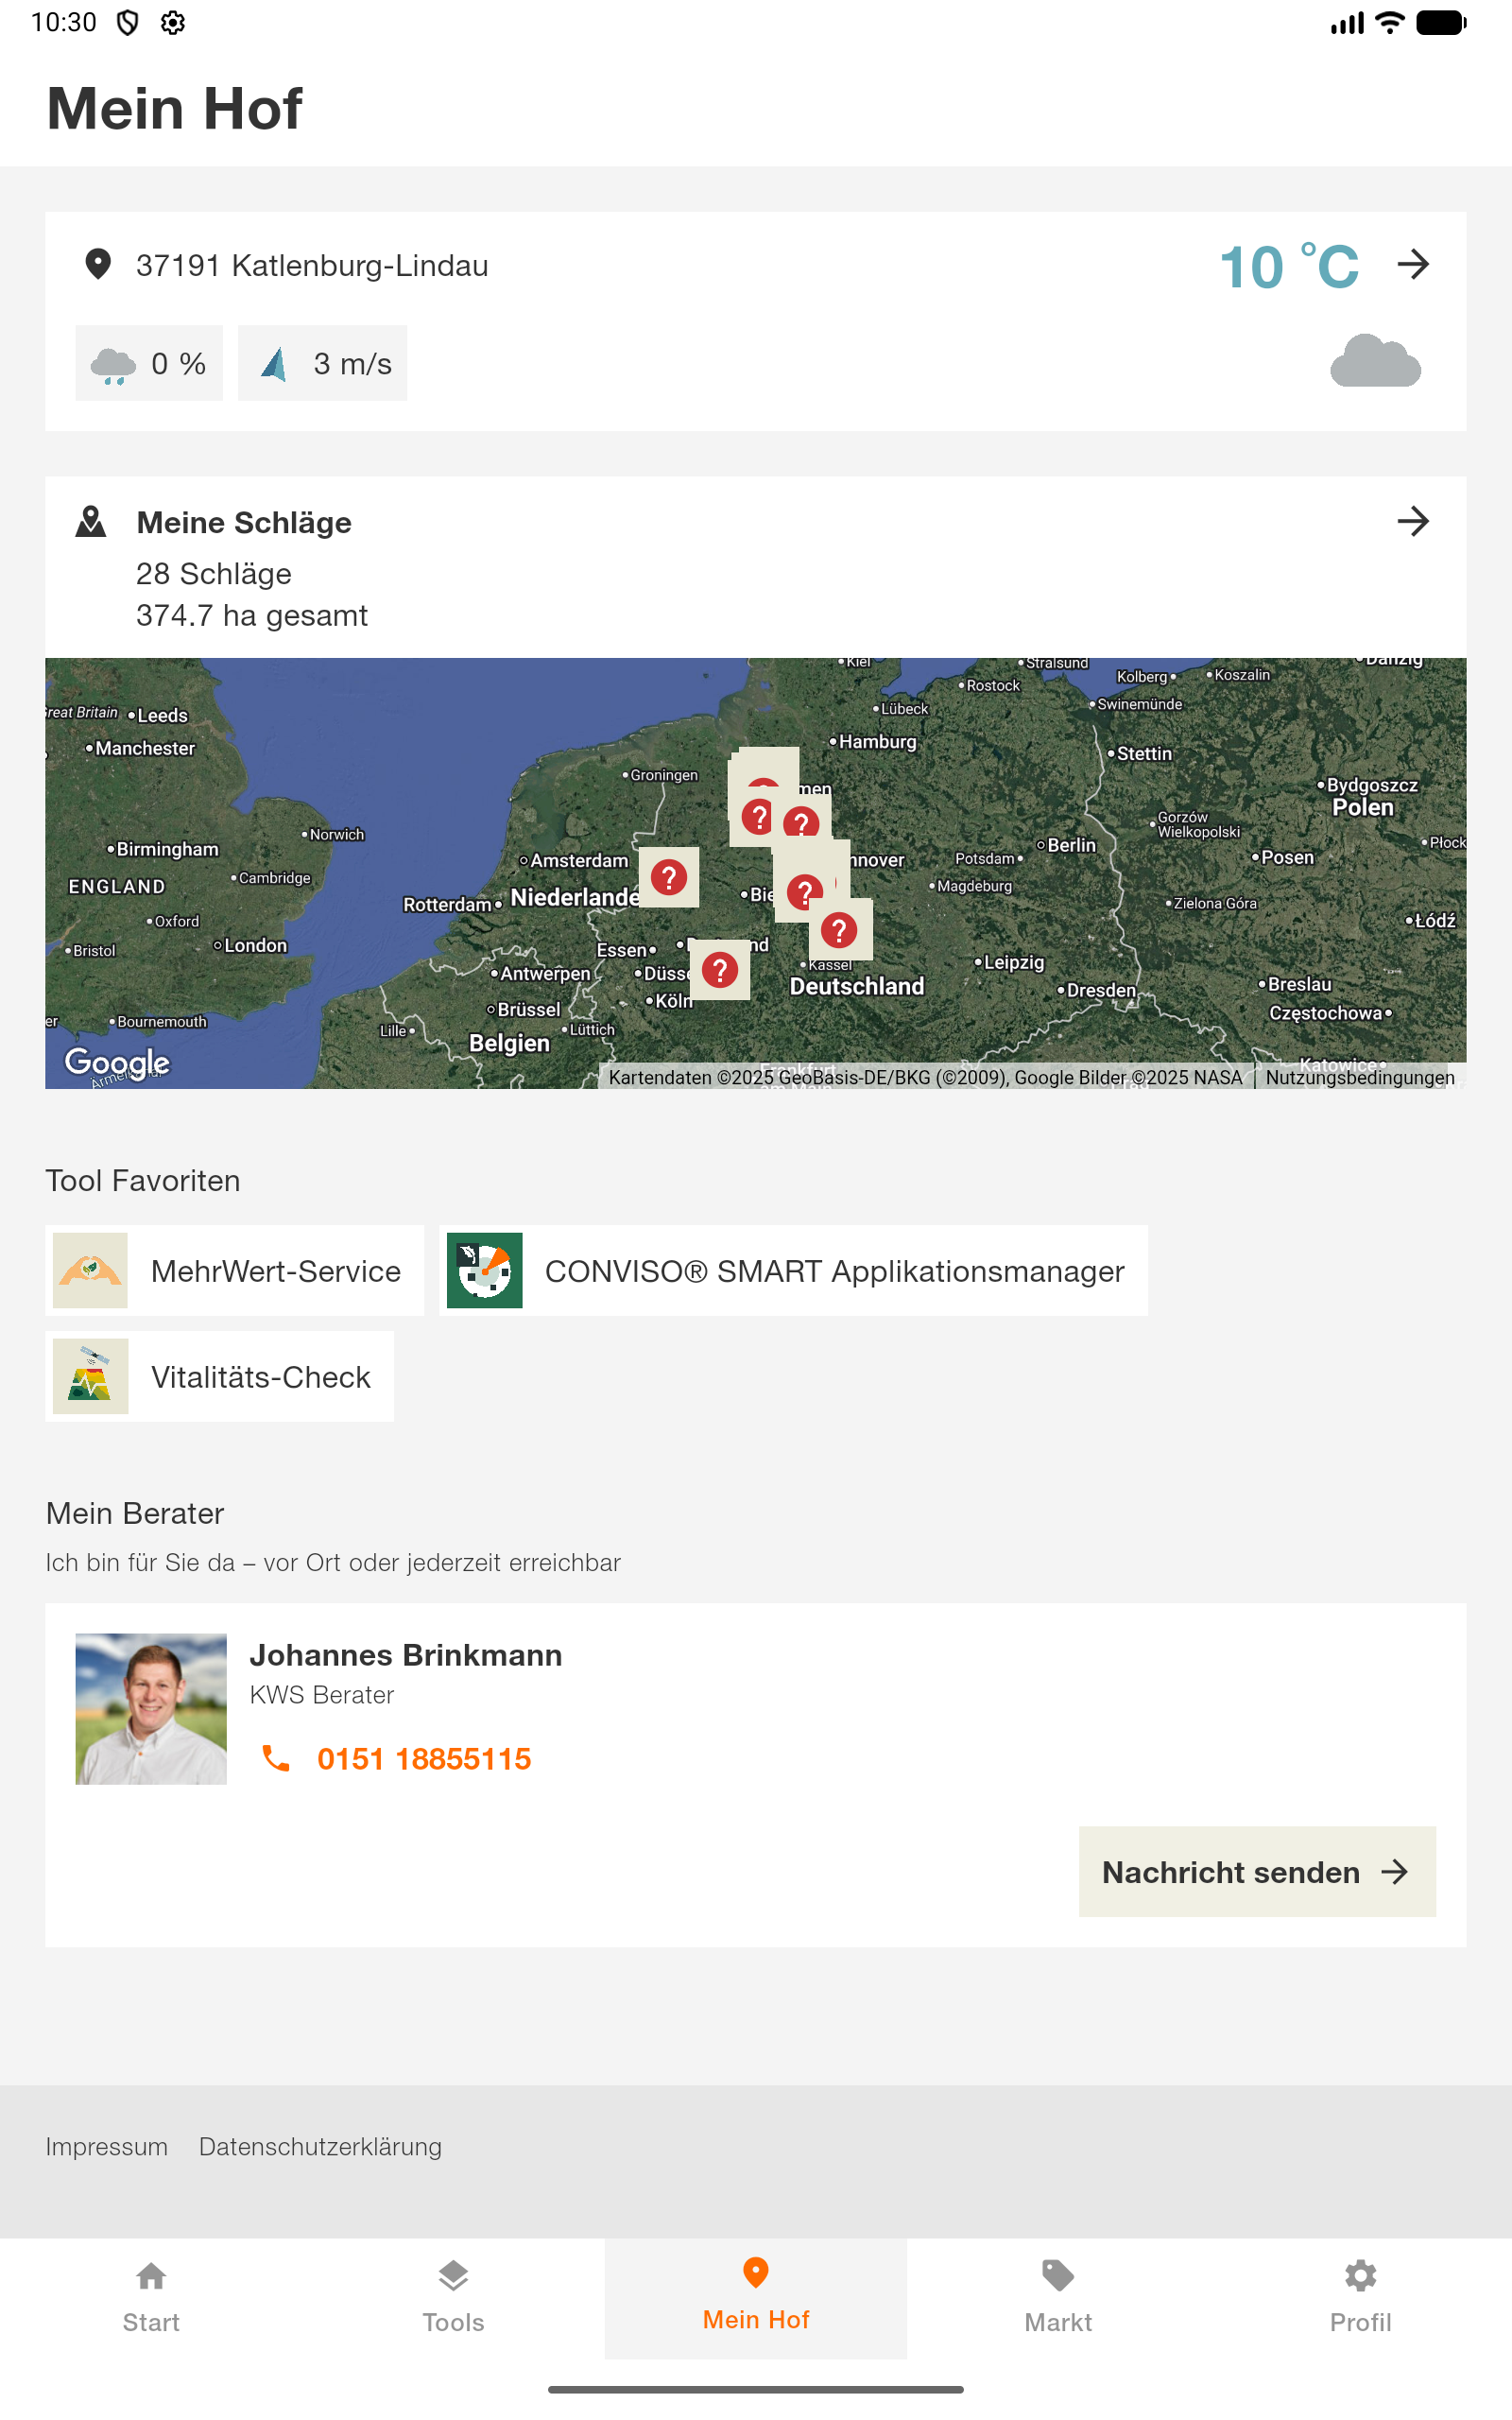
Task: Tap the grey cloud weather icon
Action: tap(1375, 361)
